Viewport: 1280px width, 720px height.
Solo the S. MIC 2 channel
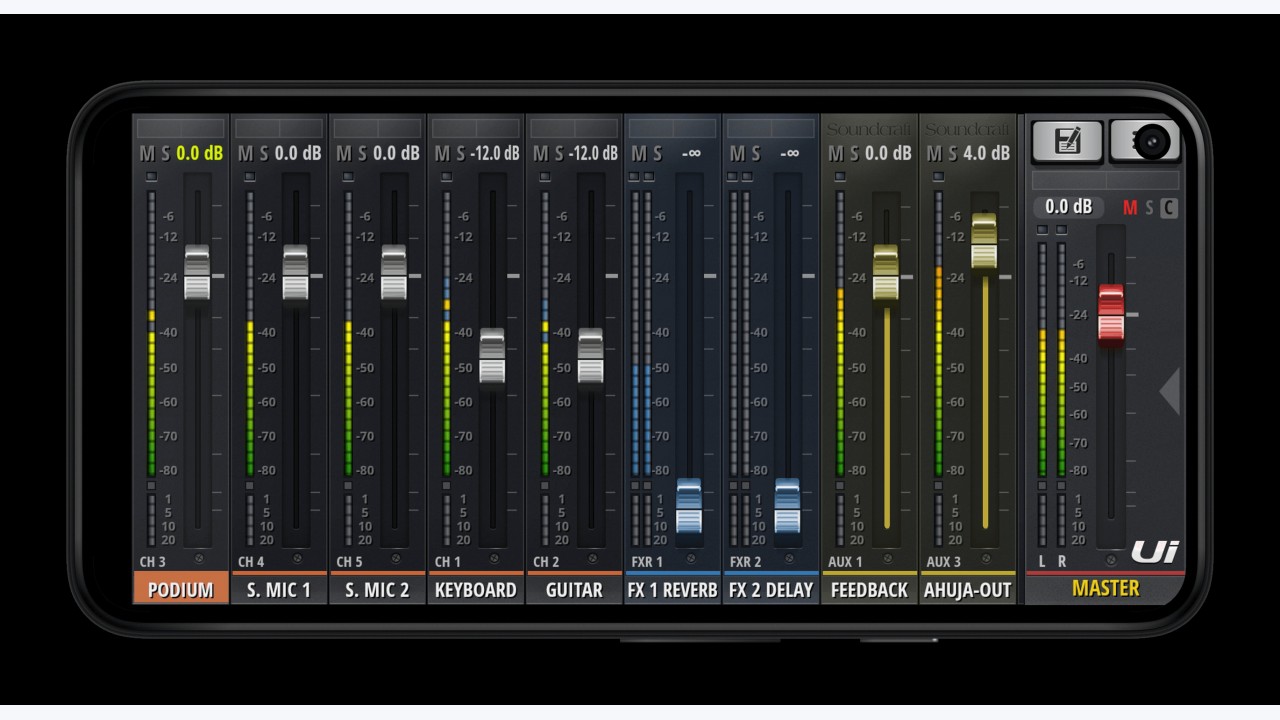[x=362, y=154]
